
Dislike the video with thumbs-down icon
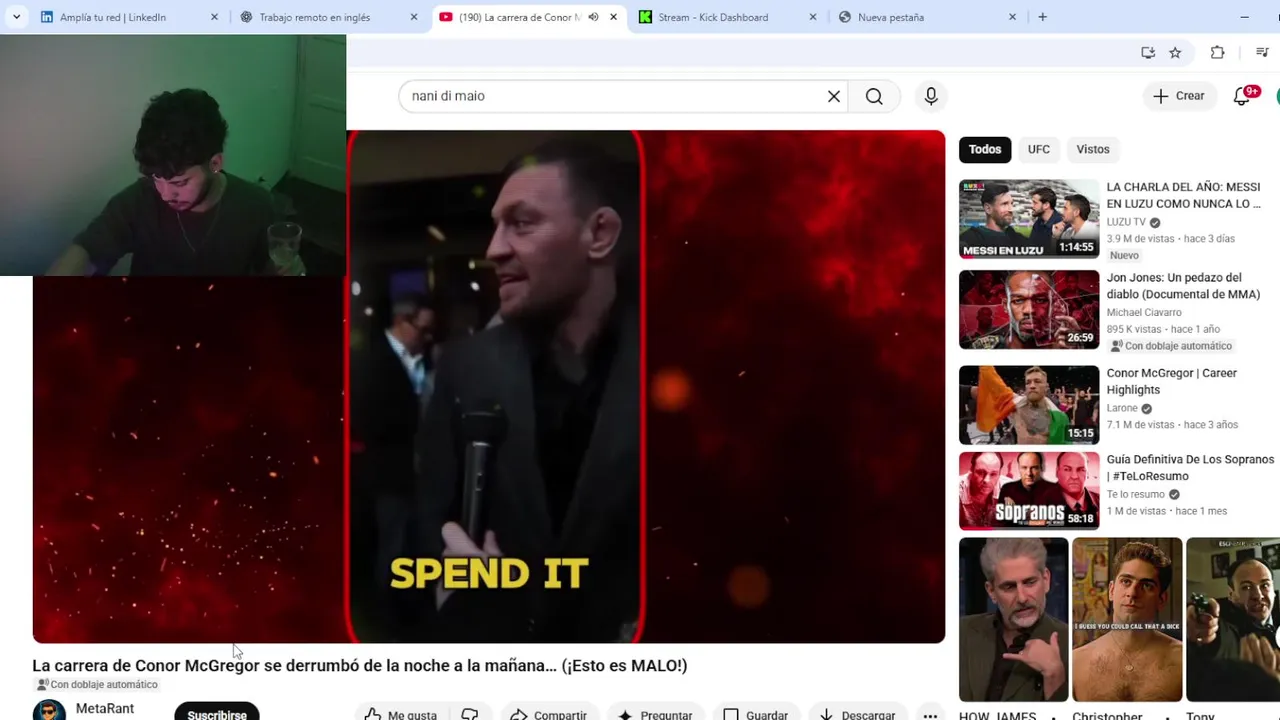[x=469, y=714]
